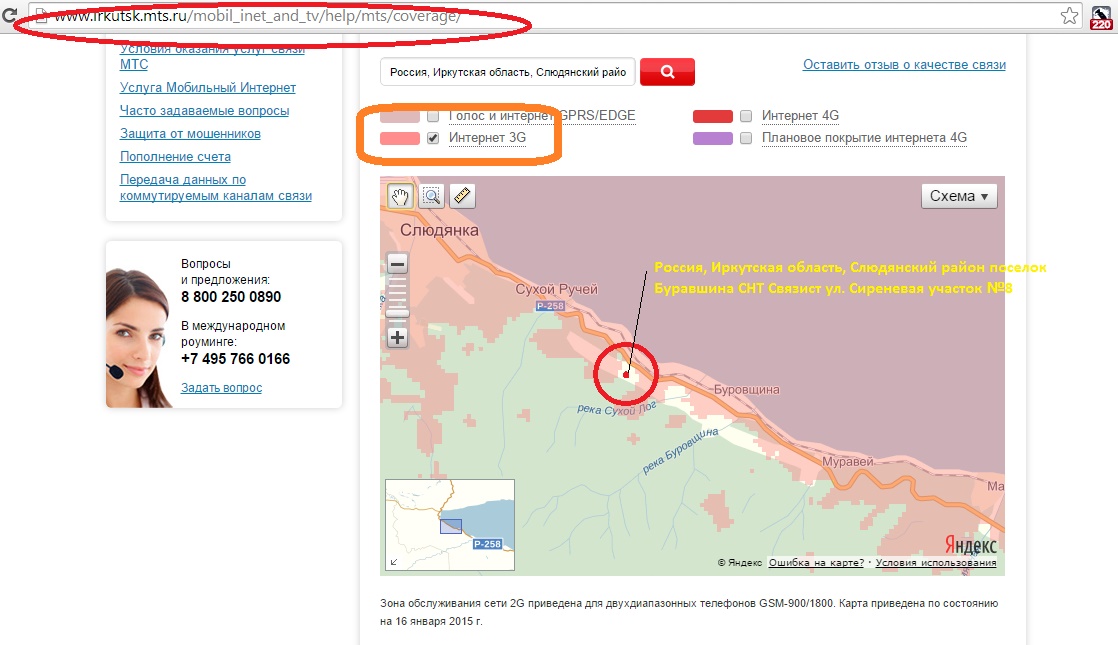Screen dimensions: 1118x645
Task: Open Передача данных по коммутируемым каналам link
Action: pos(216,187)
